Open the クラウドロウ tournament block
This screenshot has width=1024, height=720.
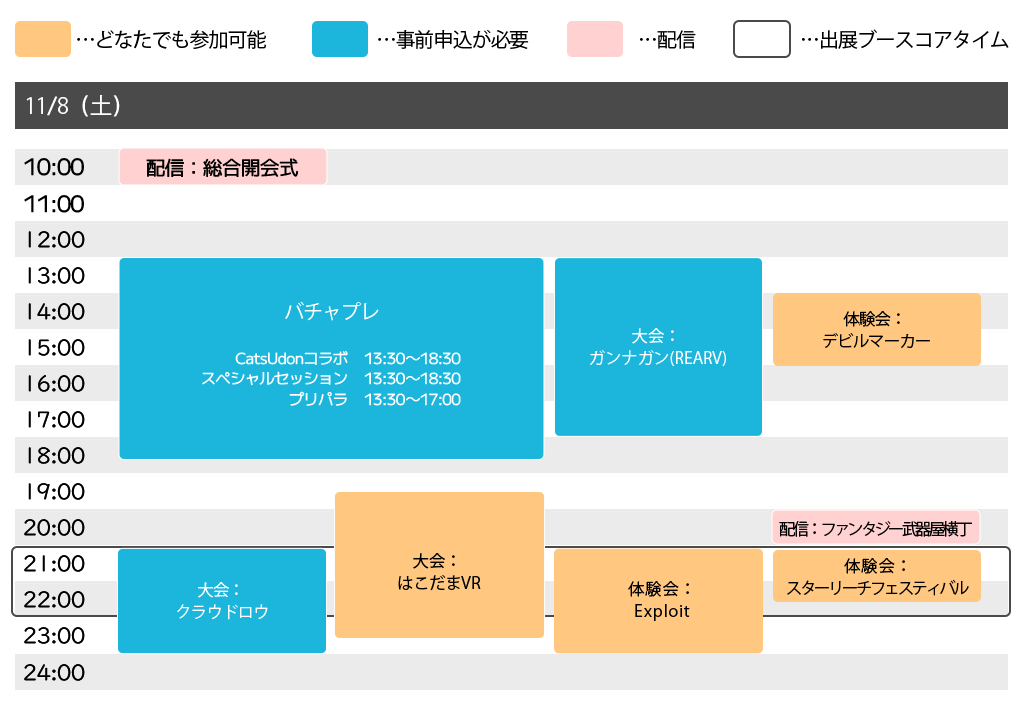[x=222, y=601]
